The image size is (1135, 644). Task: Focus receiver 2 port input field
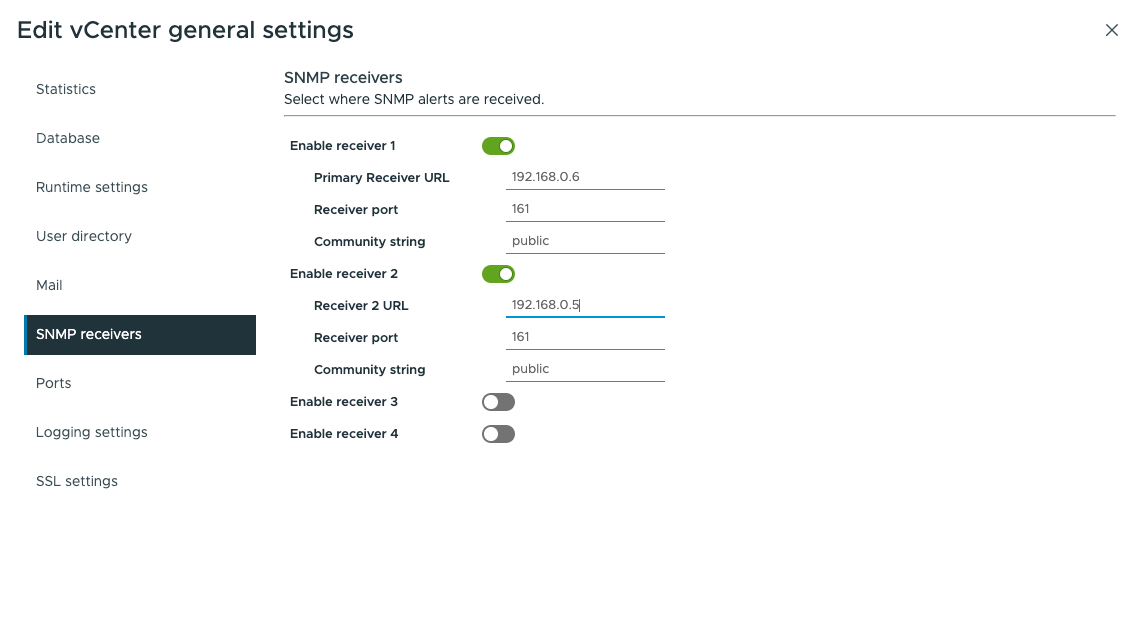pos(585,337)
